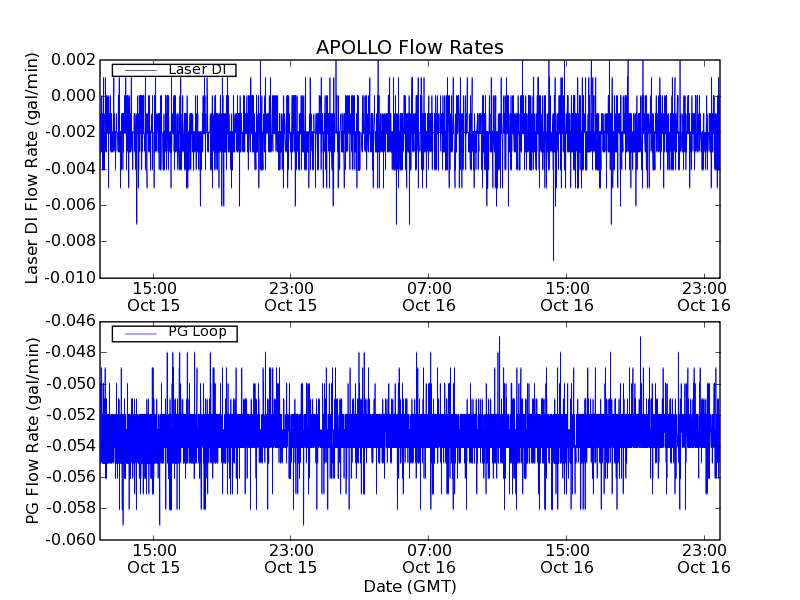Click the Laser DI Flow Rate y-axis label
This screenshot has height=600, width=800.
click(32, 168)
